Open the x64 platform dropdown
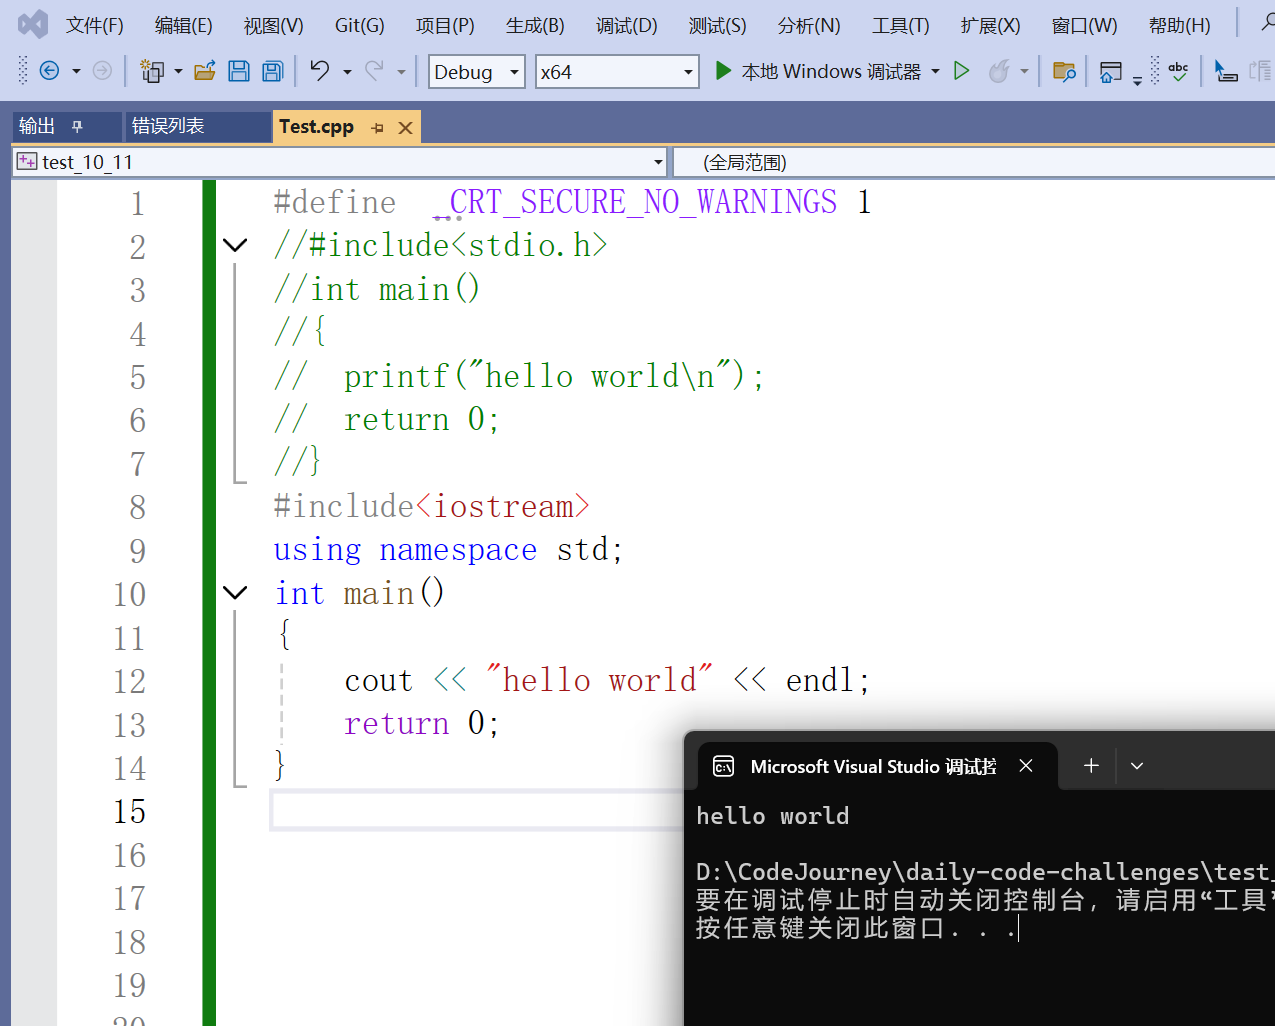Viewport: 1275px width, 1026px height. (x=617, y=71)
